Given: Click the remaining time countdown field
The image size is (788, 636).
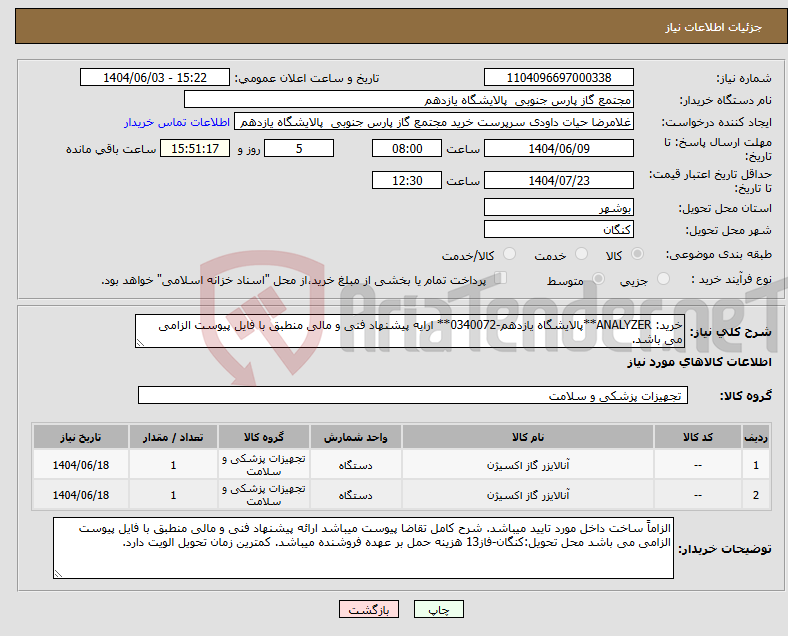Looking at the screenshot, I should [195, 148].
